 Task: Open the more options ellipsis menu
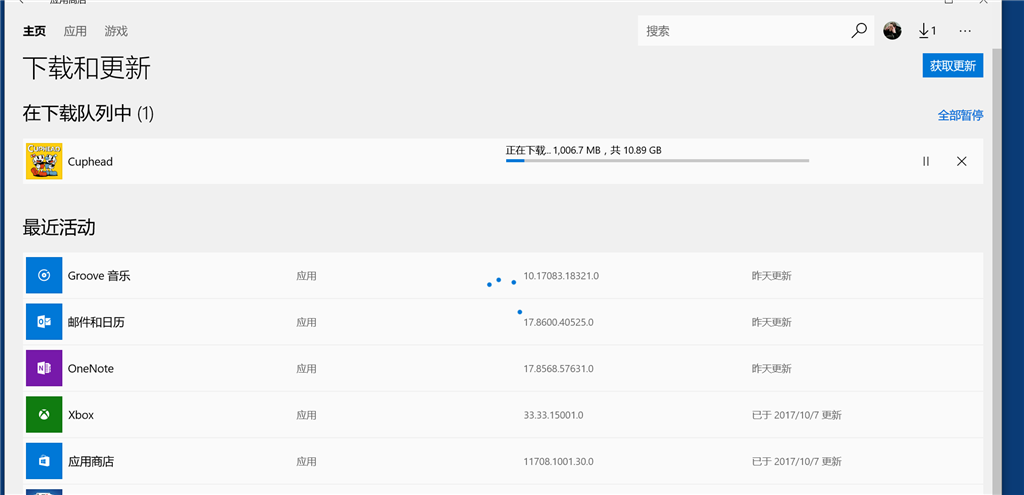[965, 31]
